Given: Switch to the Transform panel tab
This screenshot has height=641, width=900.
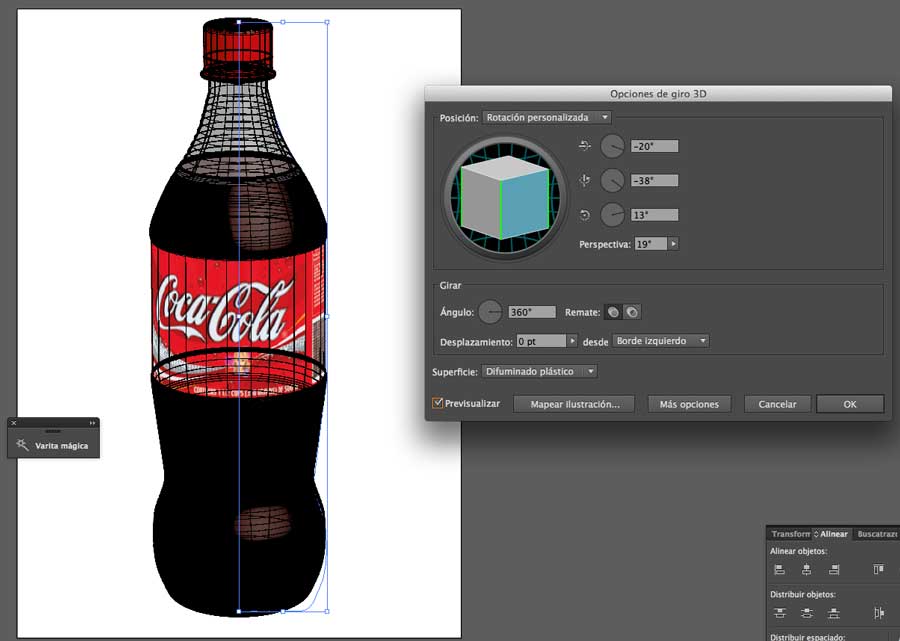Looking at the screenshot, I should click(x=790, y=534).
